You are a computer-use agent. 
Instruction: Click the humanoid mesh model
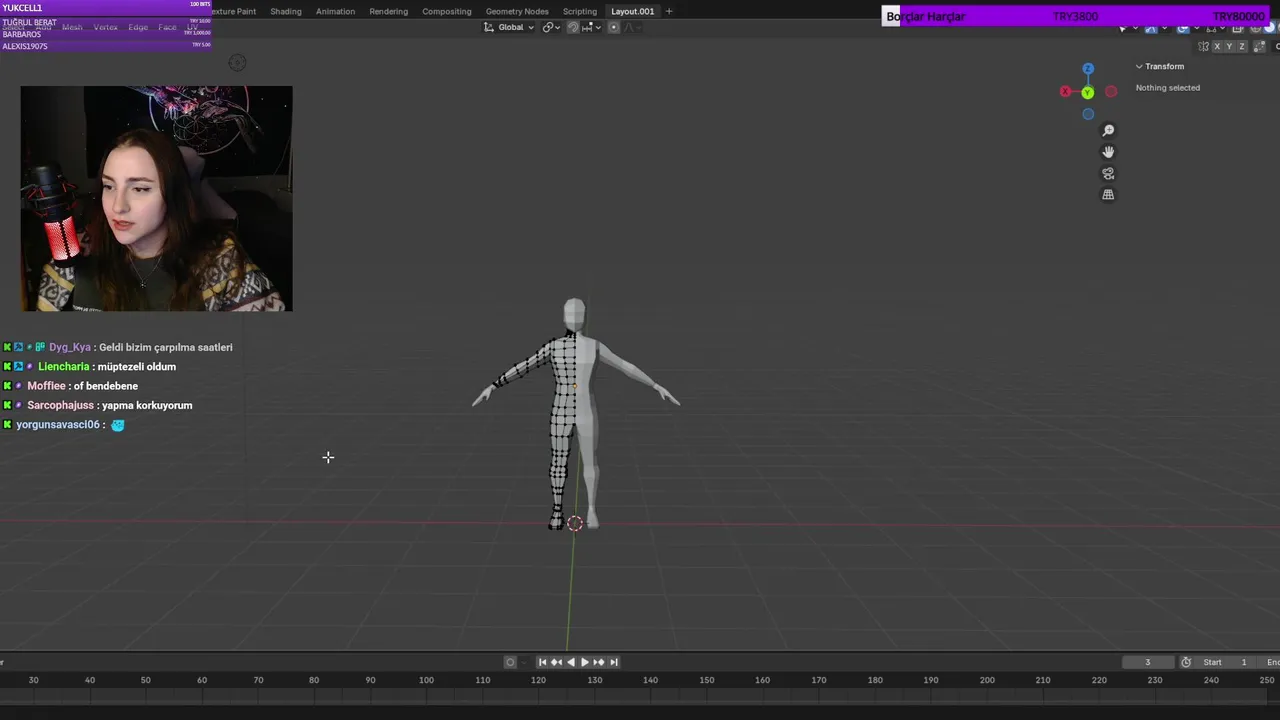pyautogui.click(x=575, y=412)
